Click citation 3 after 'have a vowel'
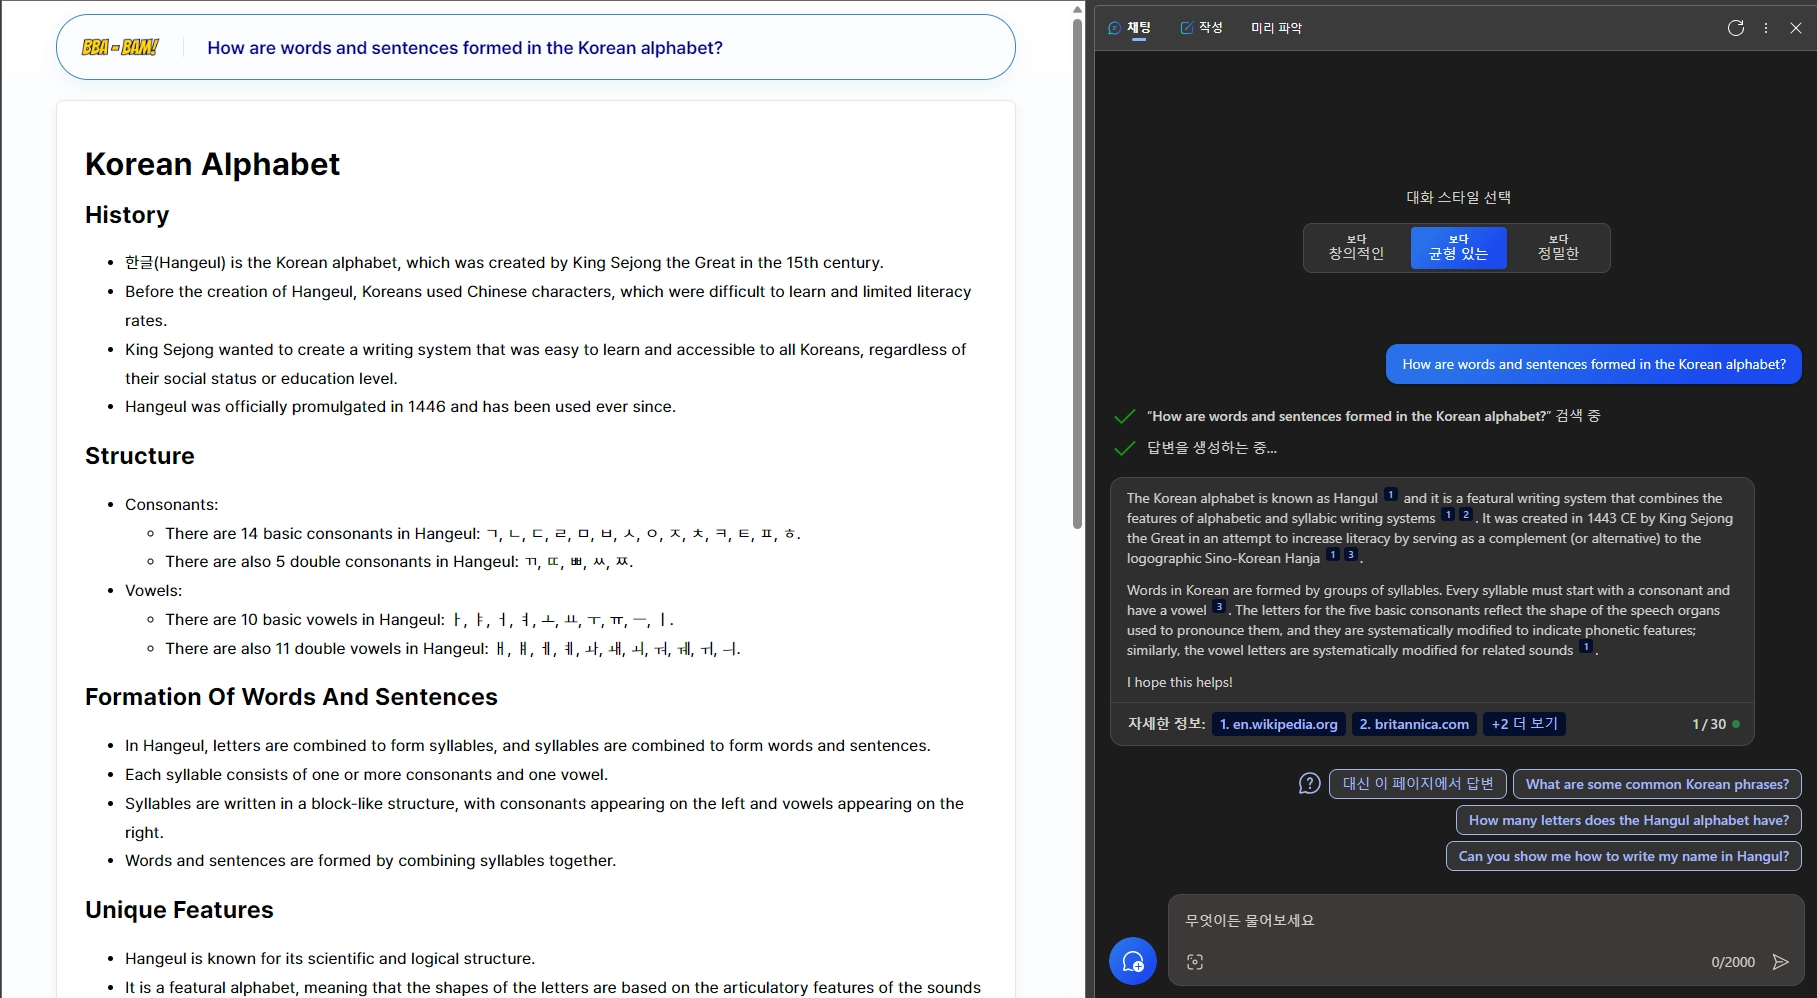This screenshot has width=1817, height=998. [x=1219, y=607]
